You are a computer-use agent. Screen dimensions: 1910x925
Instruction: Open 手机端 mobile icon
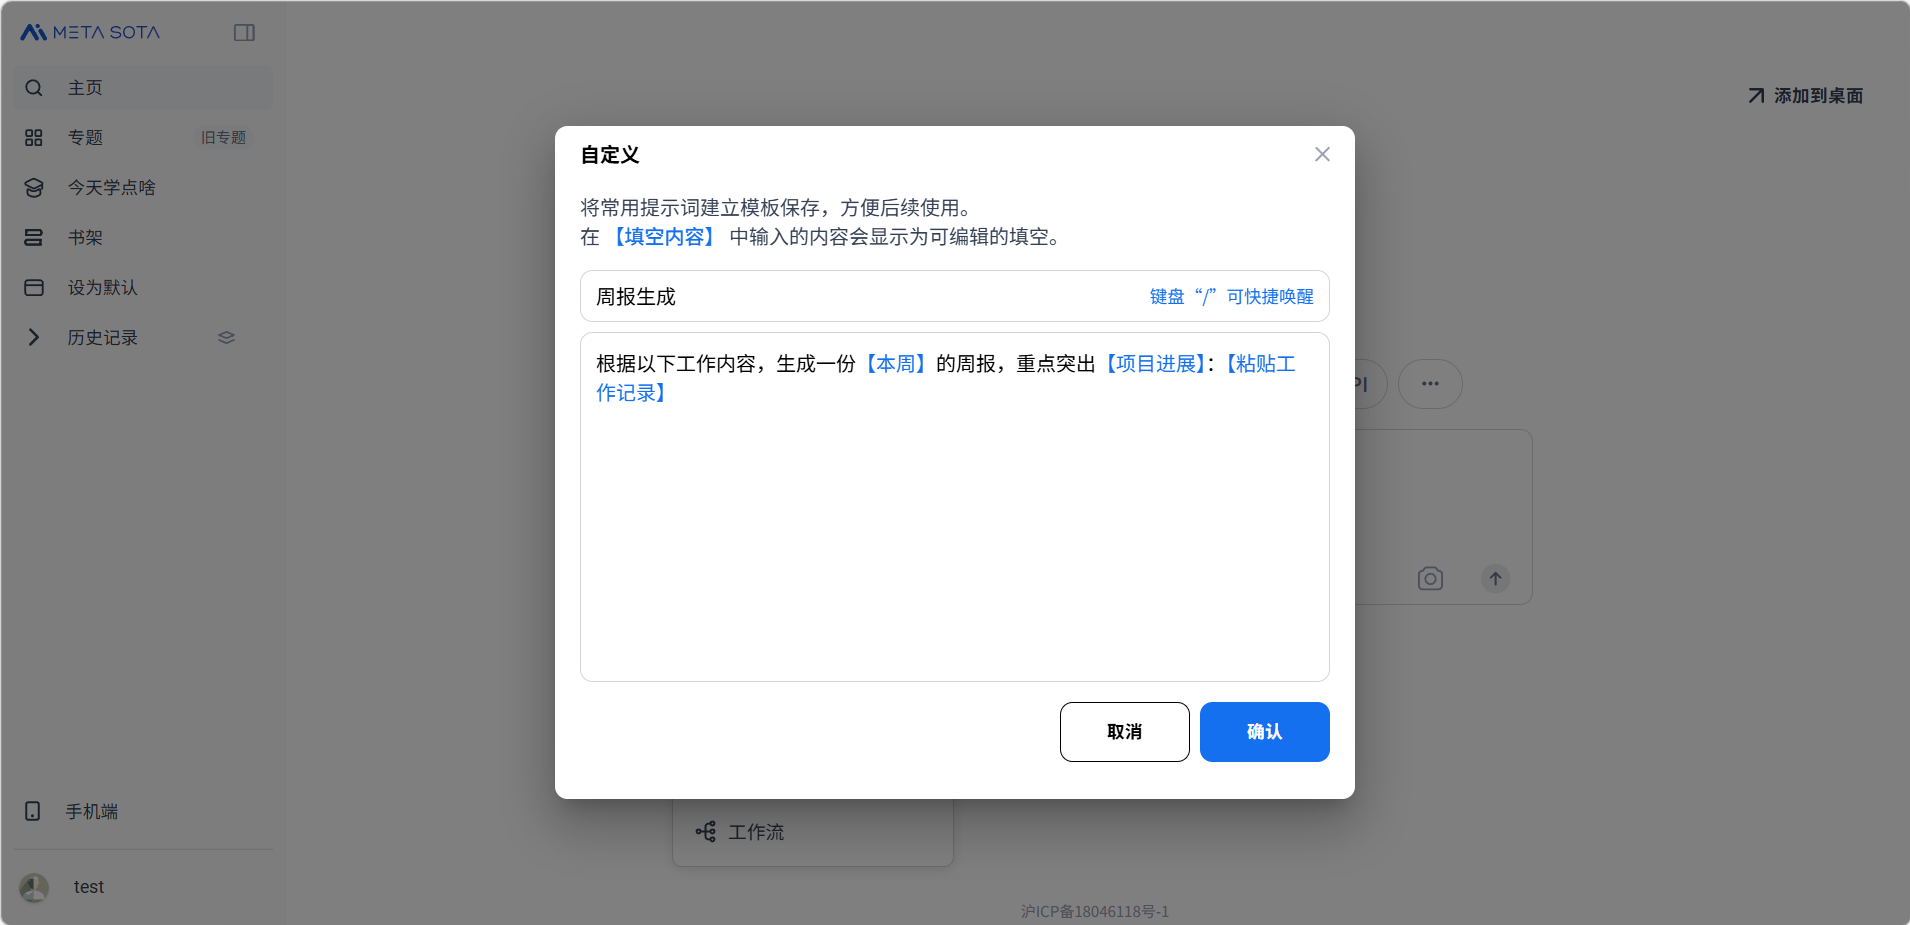point(33,811)
